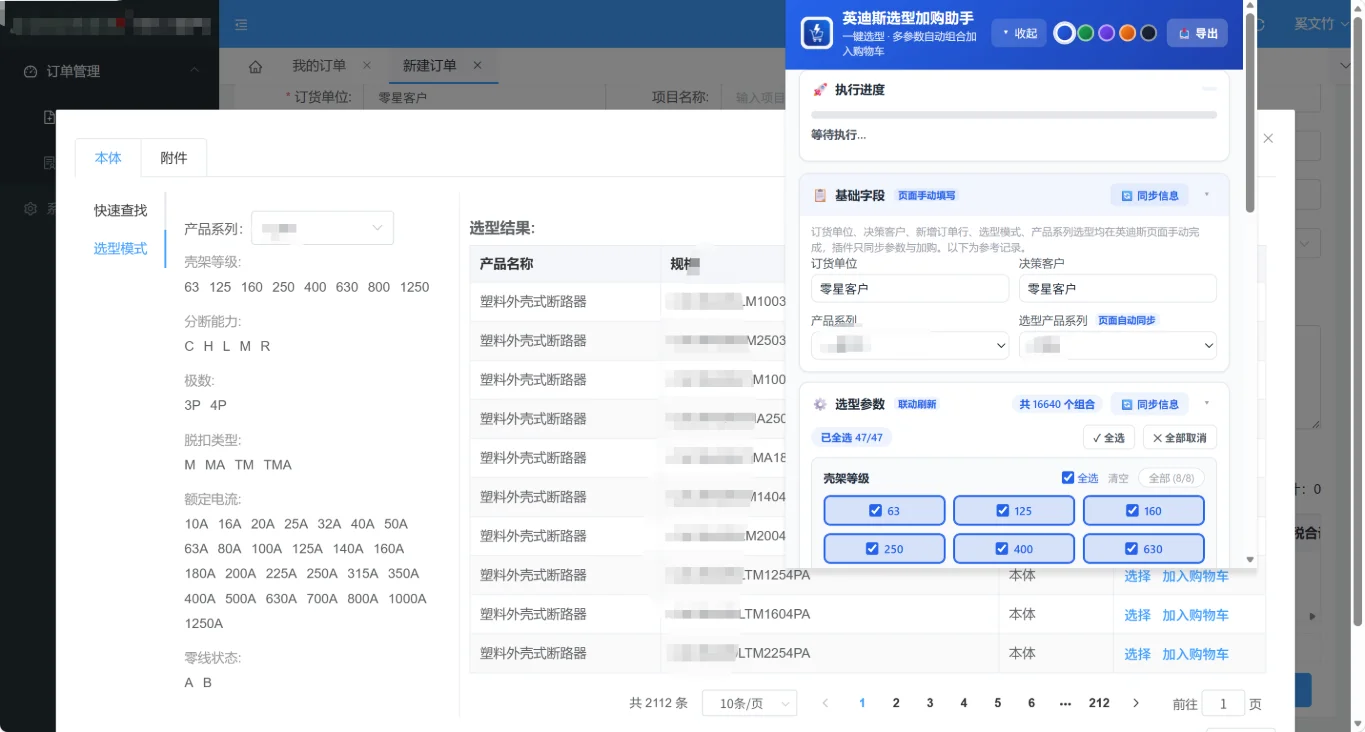Open the assistant panel 产品系列 select
Viewport: 1365px width, 732px height.
tap(910, 345)
